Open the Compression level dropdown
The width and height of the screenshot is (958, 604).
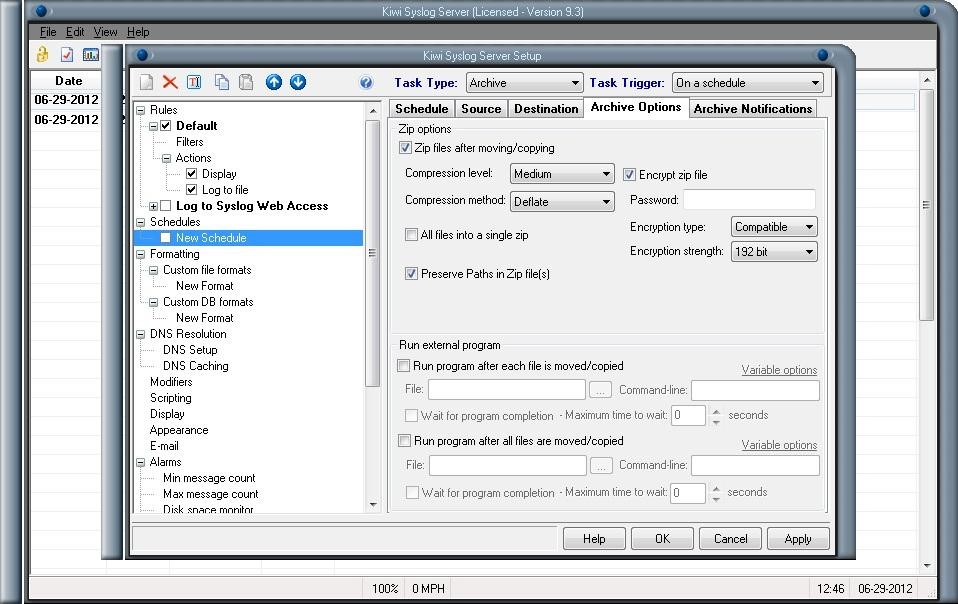pyautogui.click(x=562, y=174)
